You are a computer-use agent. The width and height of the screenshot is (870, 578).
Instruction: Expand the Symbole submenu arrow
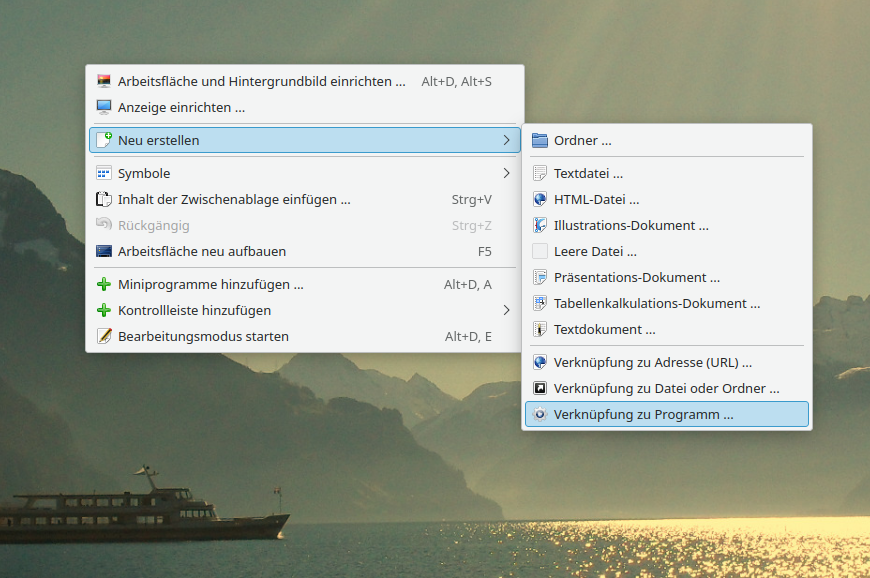(x=506, y=173)
